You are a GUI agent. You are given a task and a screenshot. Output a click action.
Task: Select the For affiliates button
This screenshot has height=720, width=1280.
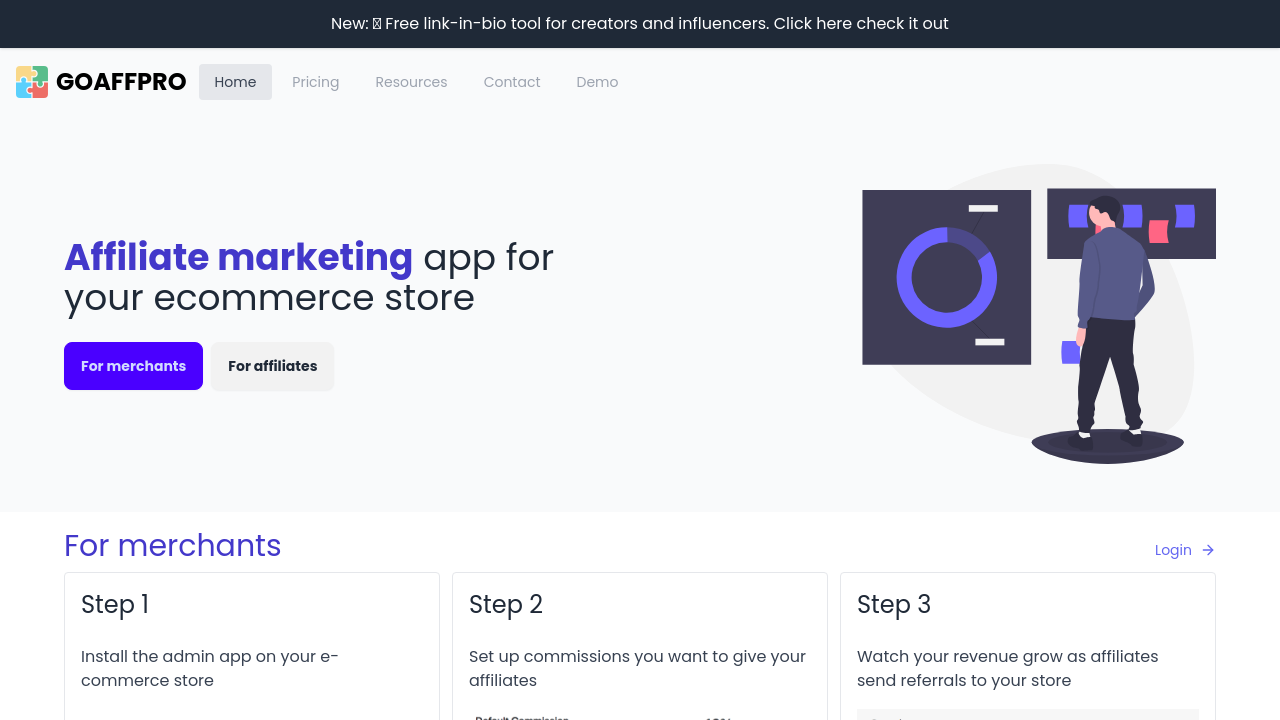pos(272,366)
